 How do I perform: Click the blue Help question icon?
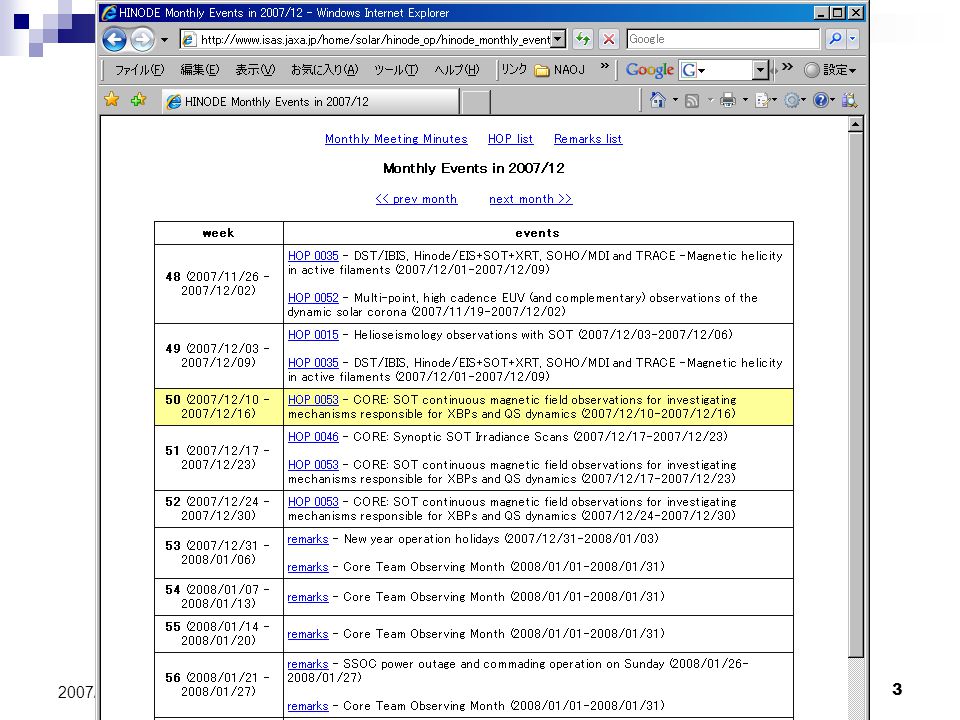coord(822,100)
